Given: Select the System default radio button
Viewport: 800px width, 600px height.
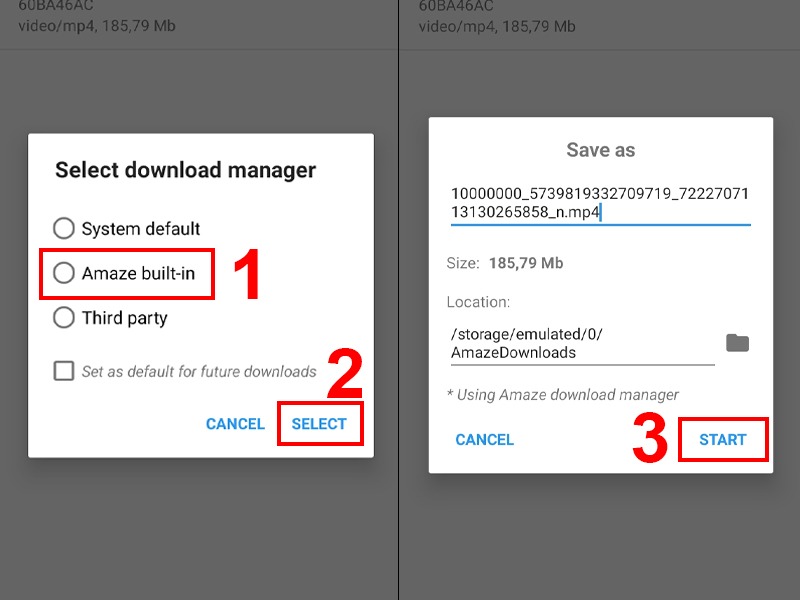Looking at the screenshot, I should tap(64, 229).
